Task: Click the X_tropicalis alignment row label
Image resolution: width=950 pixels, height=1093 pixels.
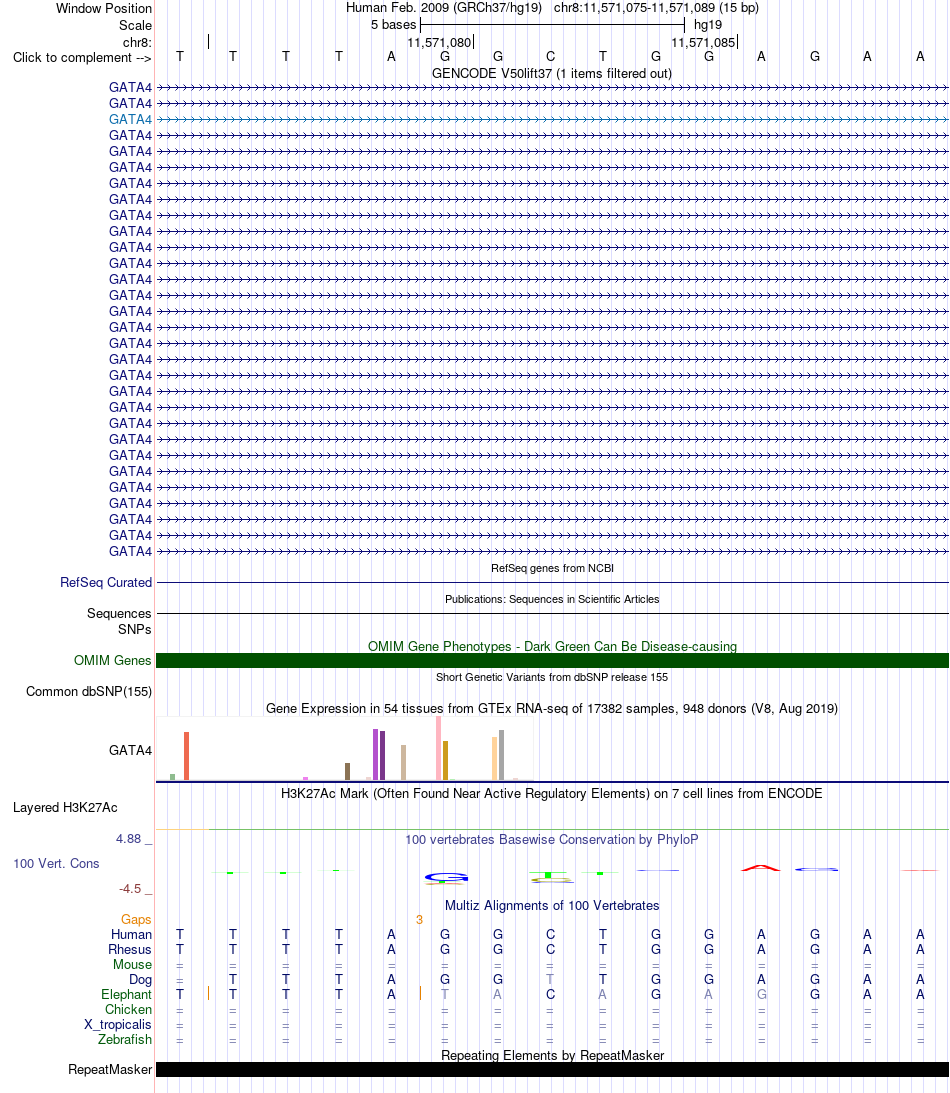Action: tap(118, 1025)
